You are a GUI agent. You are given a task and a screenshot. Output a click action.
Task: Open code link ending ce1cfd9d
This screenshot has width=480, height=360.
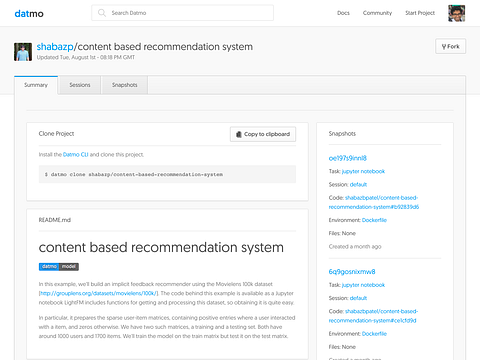pyautogui.click(x=373, y=316)
